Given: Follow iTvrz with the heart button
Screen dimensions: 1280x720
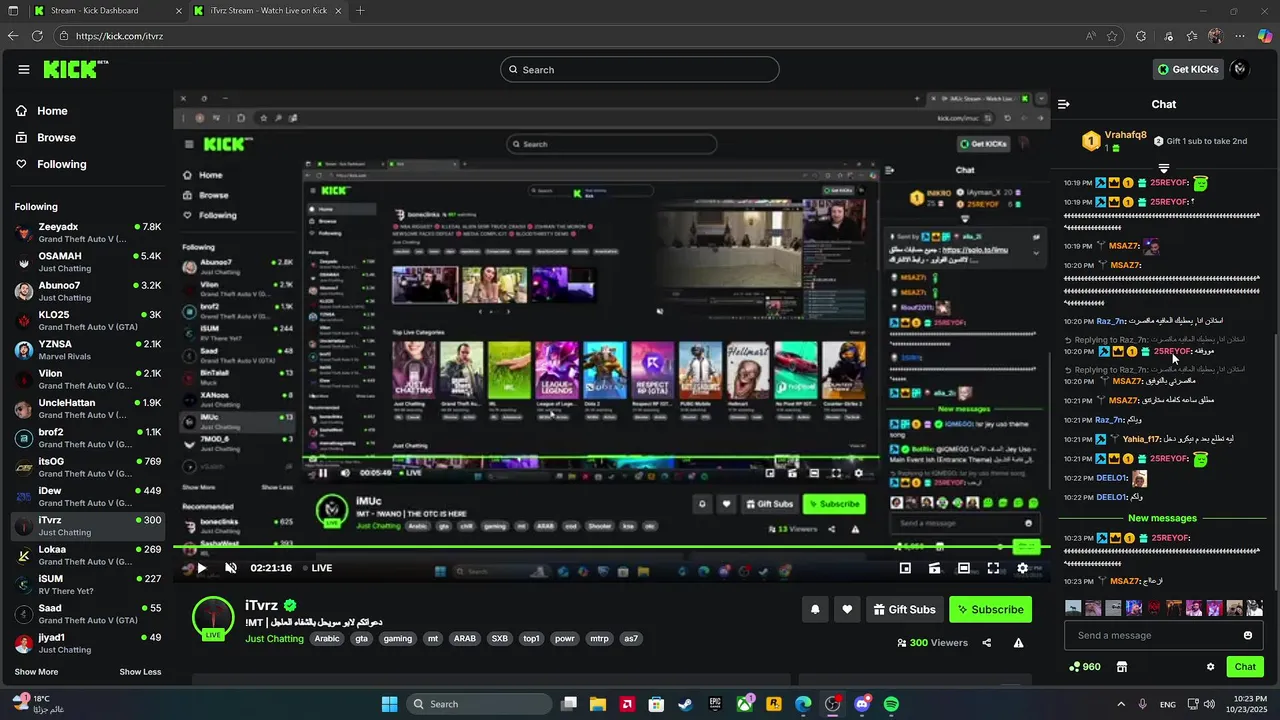Looking at the screenshot, I should click(847, 609).
